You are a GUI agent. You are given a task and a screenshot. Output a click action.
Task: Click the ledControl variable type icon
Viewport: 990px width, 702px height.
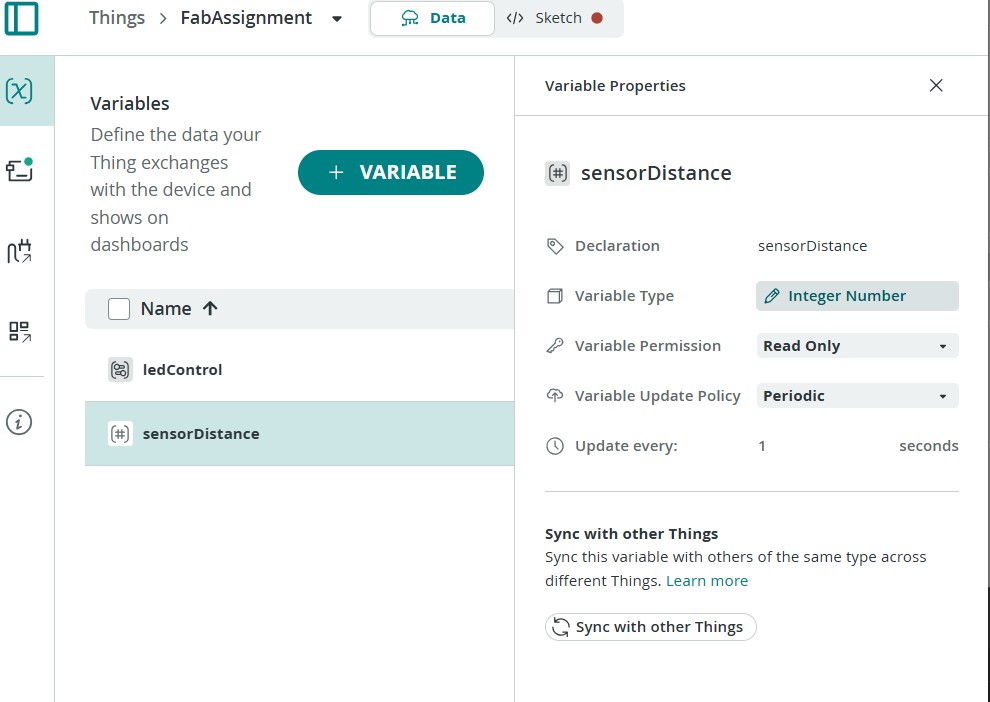120,370
